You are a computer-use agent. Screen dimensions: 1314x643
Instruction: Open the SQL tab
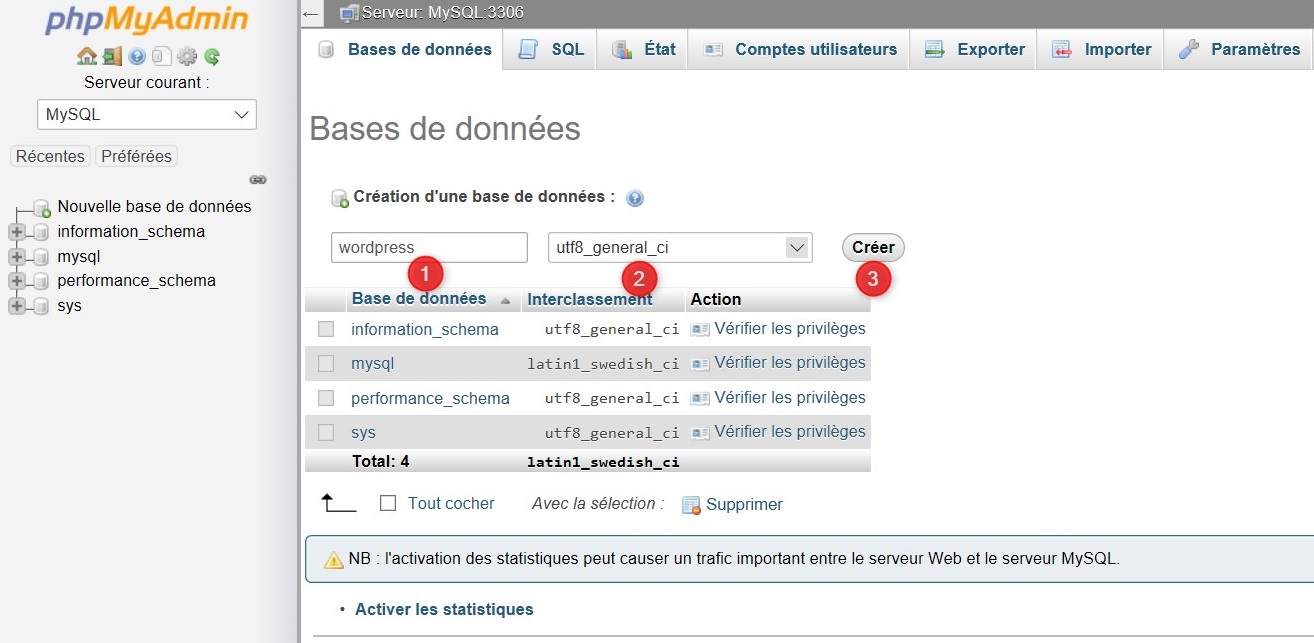(x=550, y=49)
